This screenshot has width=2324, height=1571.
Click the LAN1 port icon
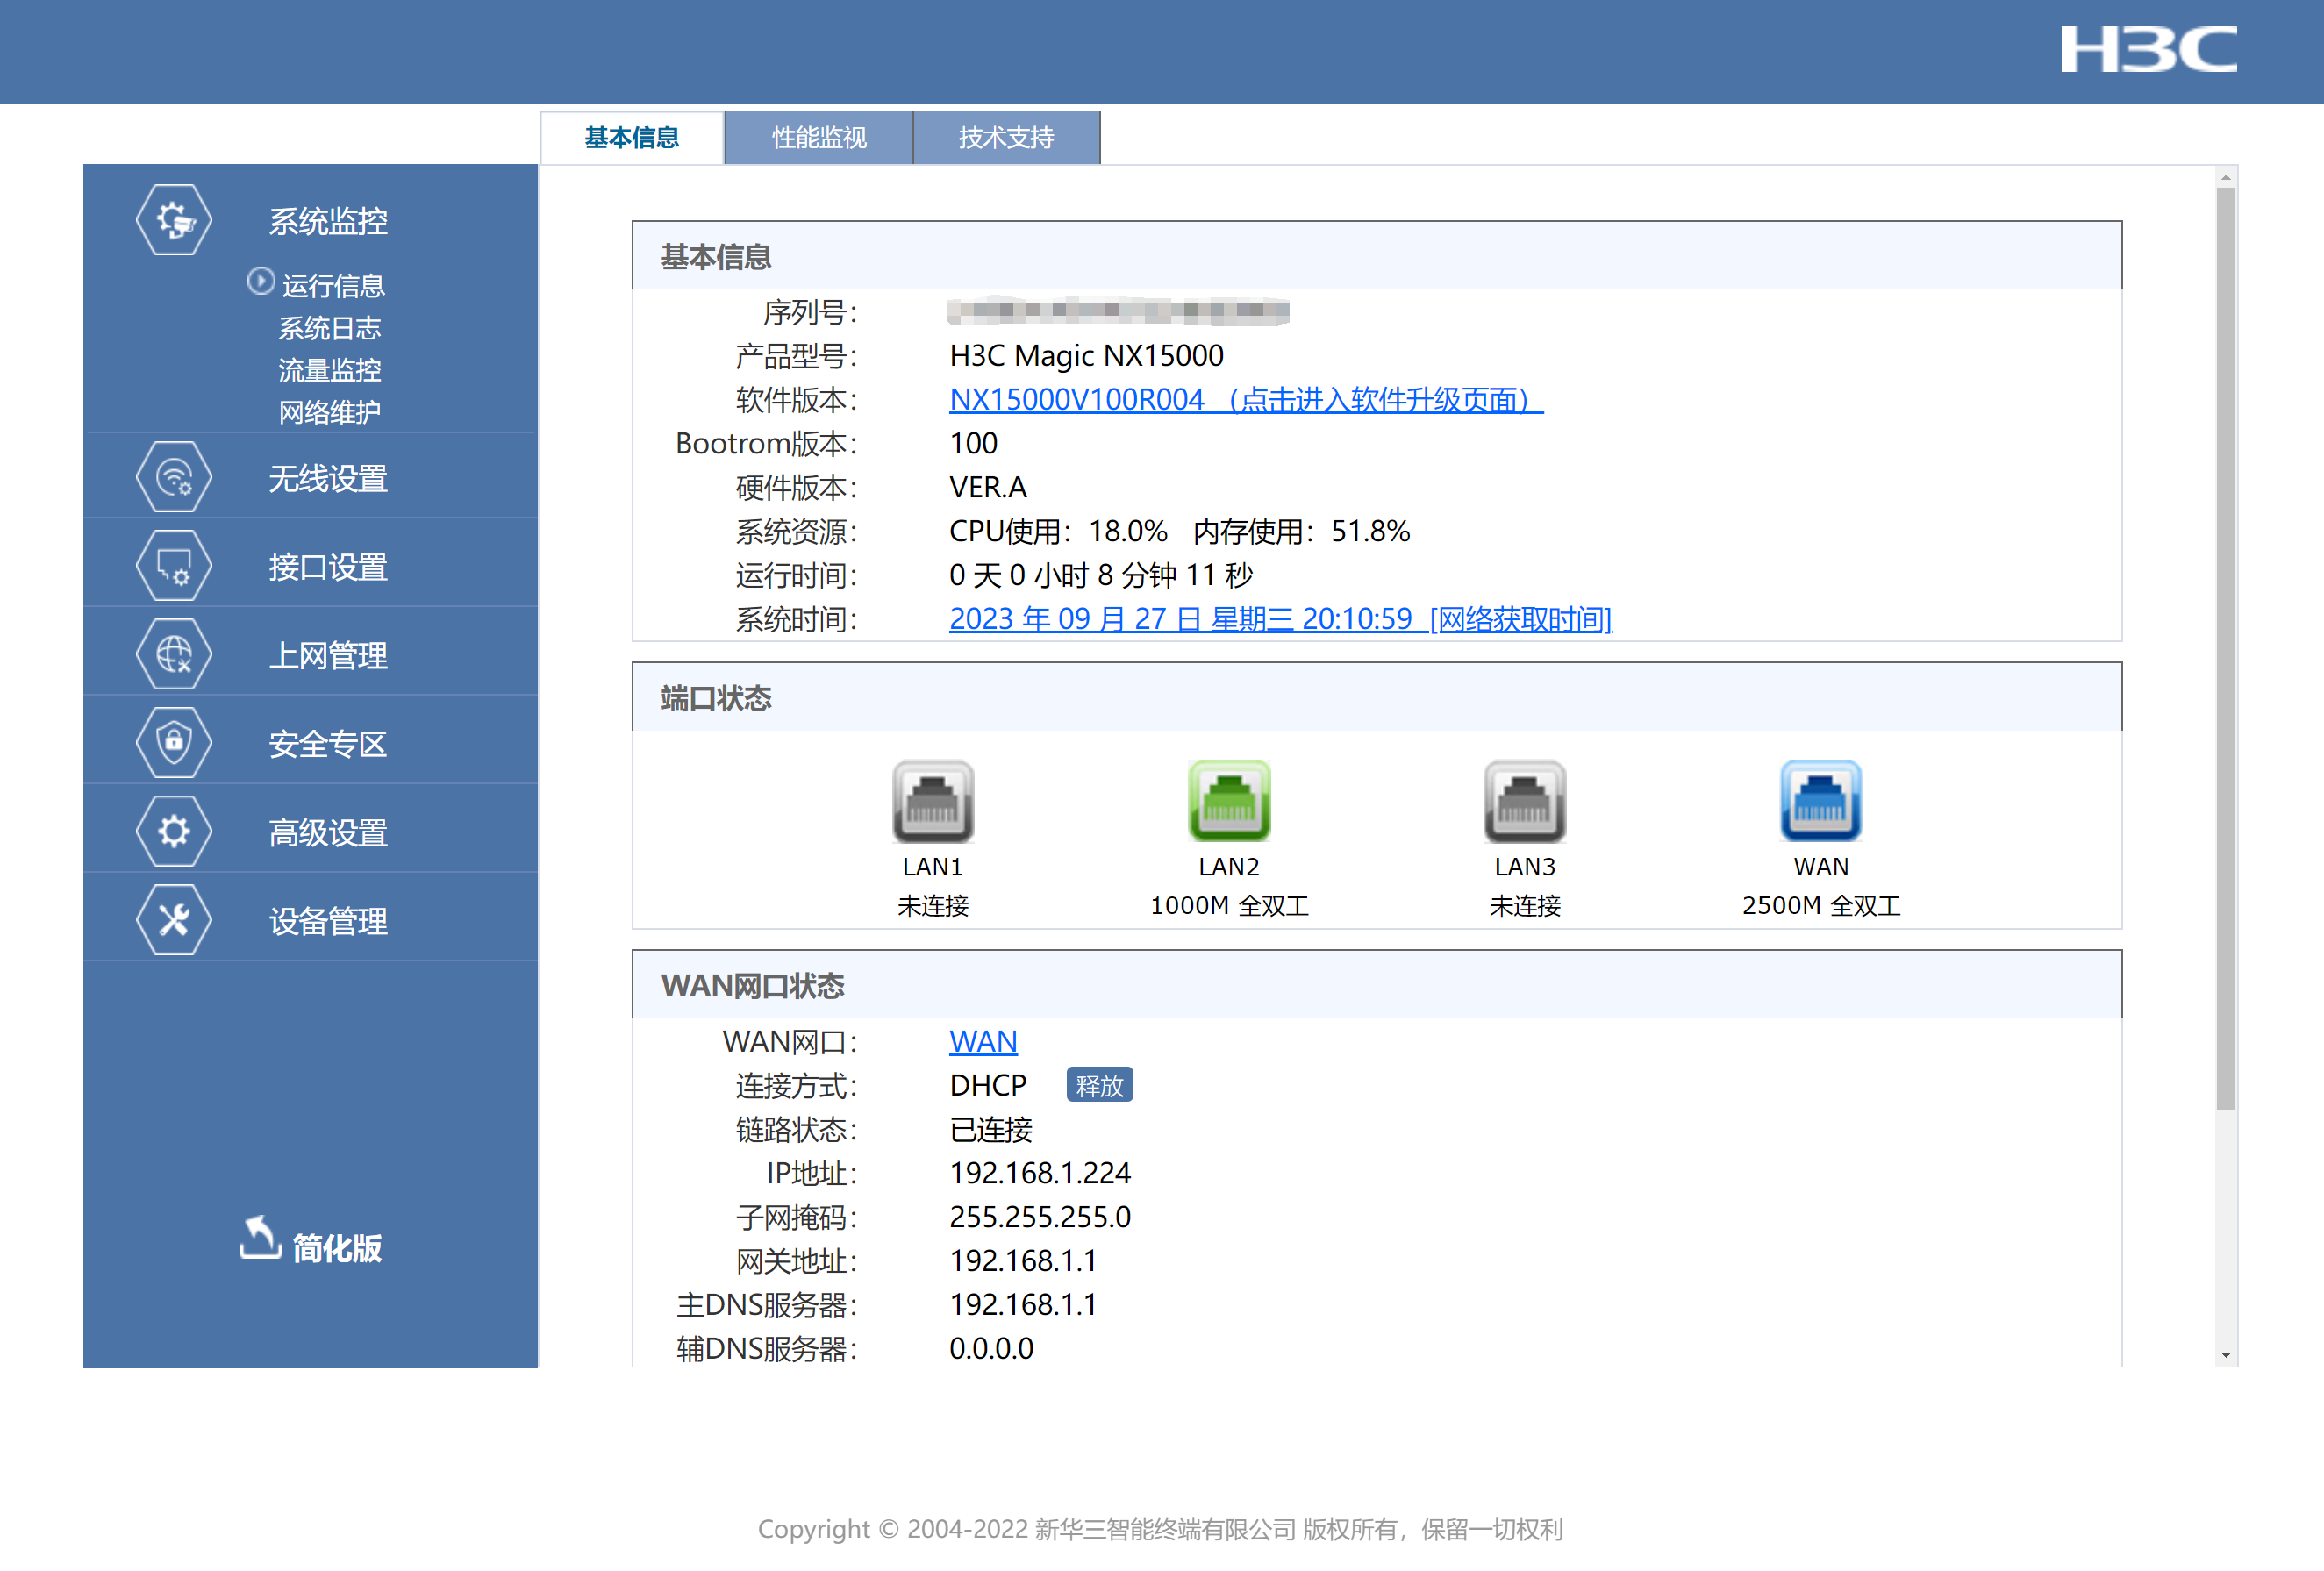pos(933,801)
